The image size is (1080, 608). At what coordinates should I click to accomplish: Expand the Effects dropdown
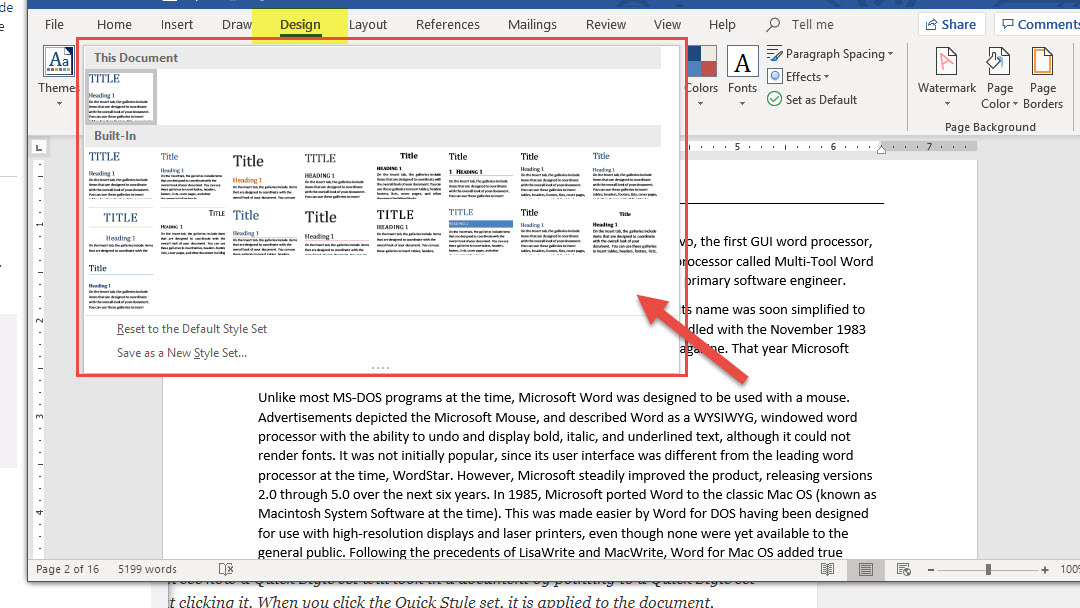tap(802, 76)
